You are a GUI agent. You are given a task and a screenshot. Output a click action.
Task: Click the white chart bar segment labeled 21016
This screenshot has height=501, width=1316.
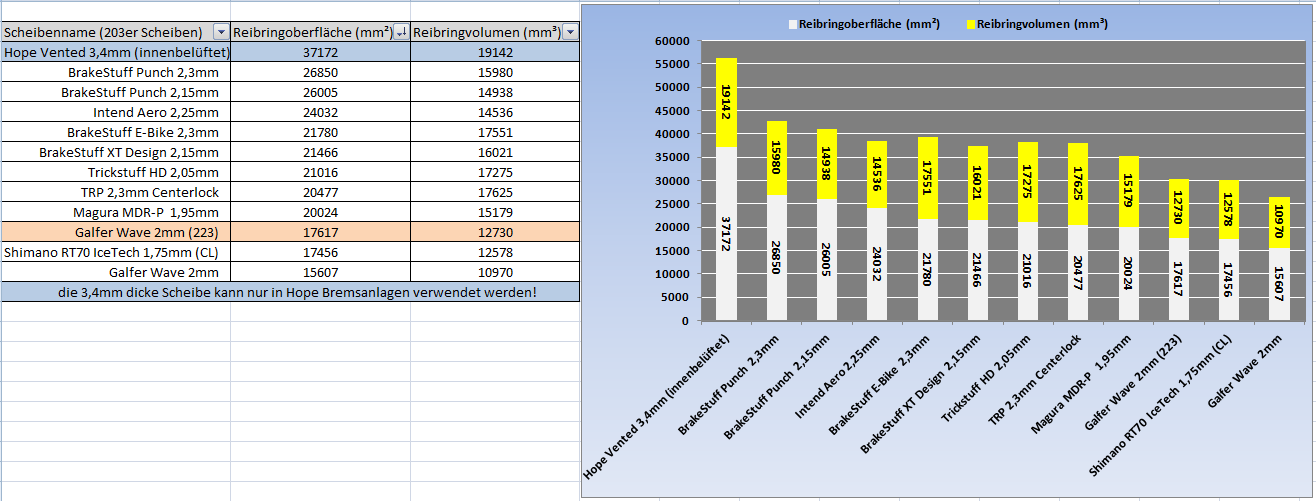1027,272
